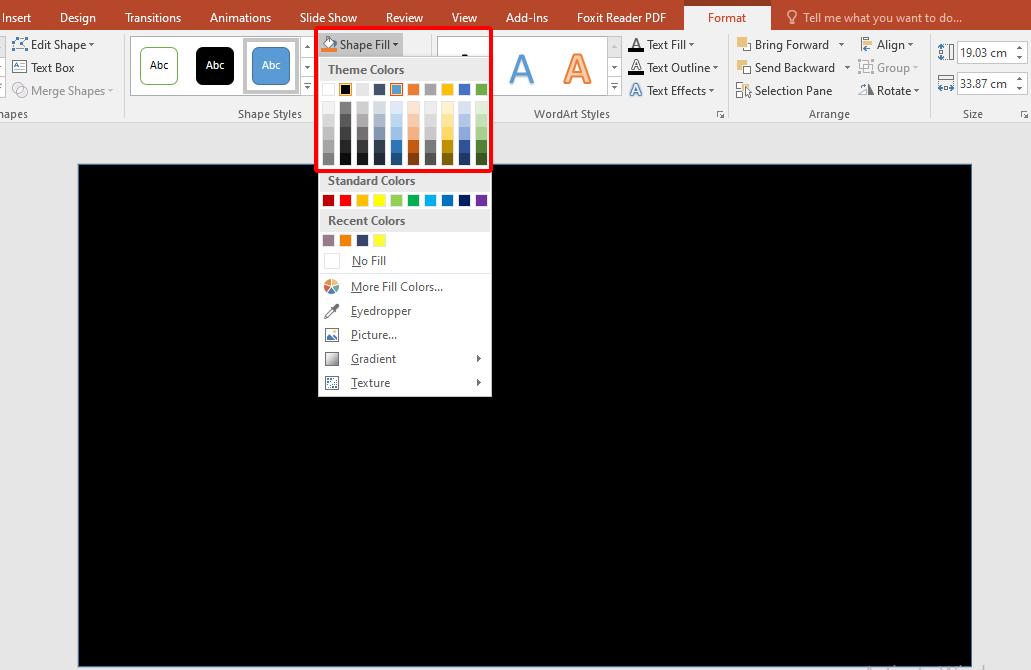Screen dimensions: 1031x670
Task: Select No Fill option
Action: pyautogui.click(x=368, y=261)
